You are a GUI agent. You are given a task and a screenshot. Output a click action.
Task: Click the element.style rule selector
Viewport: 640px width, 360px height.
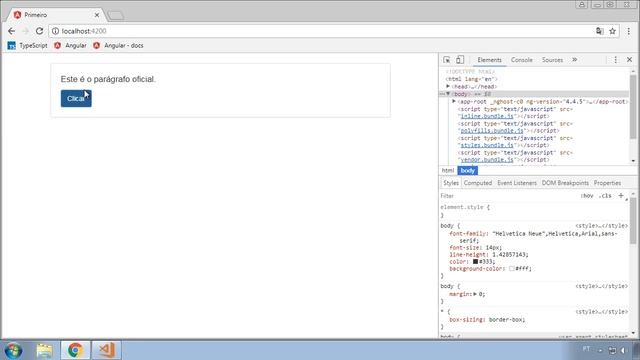tap(462, 207)
